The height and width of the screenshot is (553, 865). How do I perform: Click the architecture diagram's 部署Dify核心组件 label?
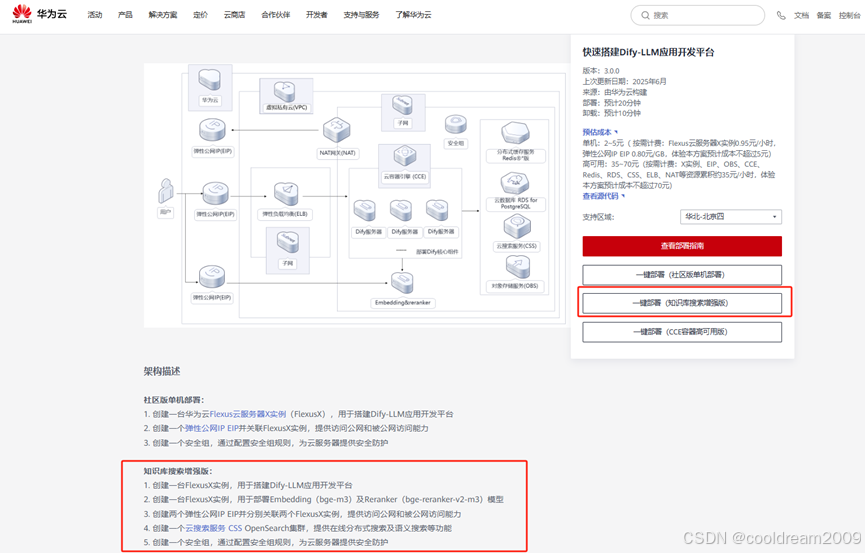pos(437,252)
